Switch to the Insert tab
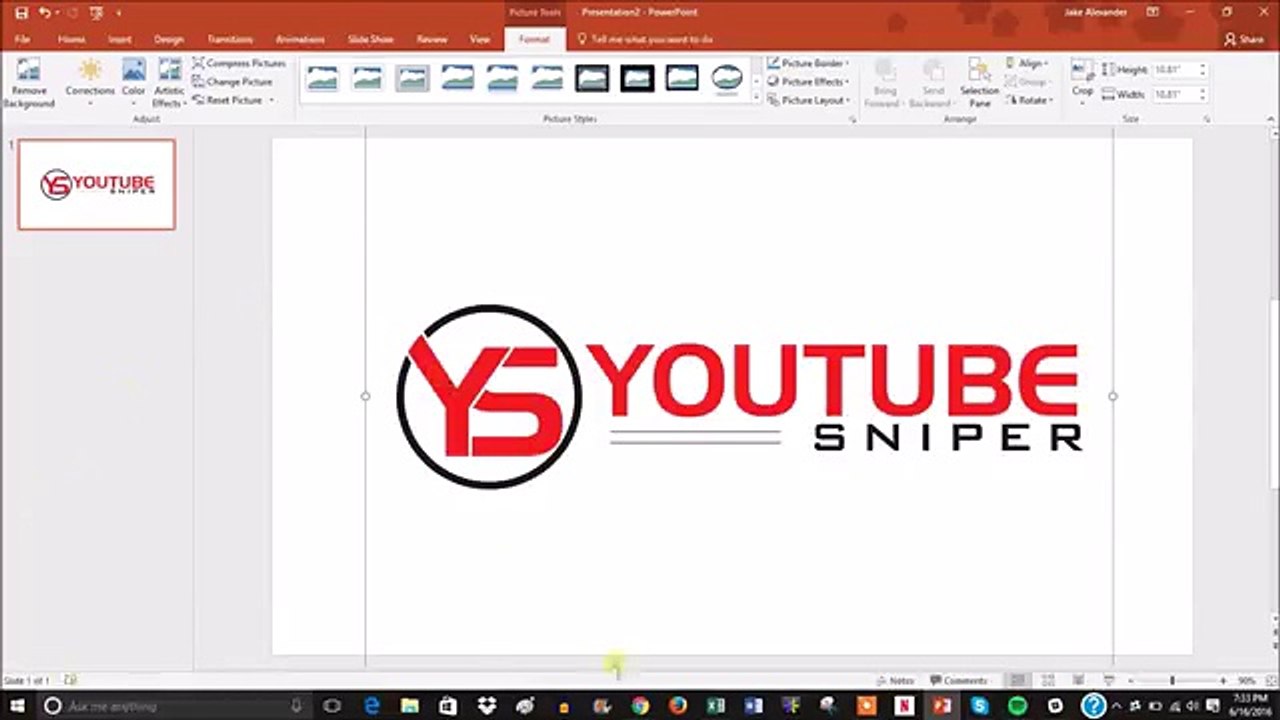This screenshot has width=1280, height=720. pos(120,39)
